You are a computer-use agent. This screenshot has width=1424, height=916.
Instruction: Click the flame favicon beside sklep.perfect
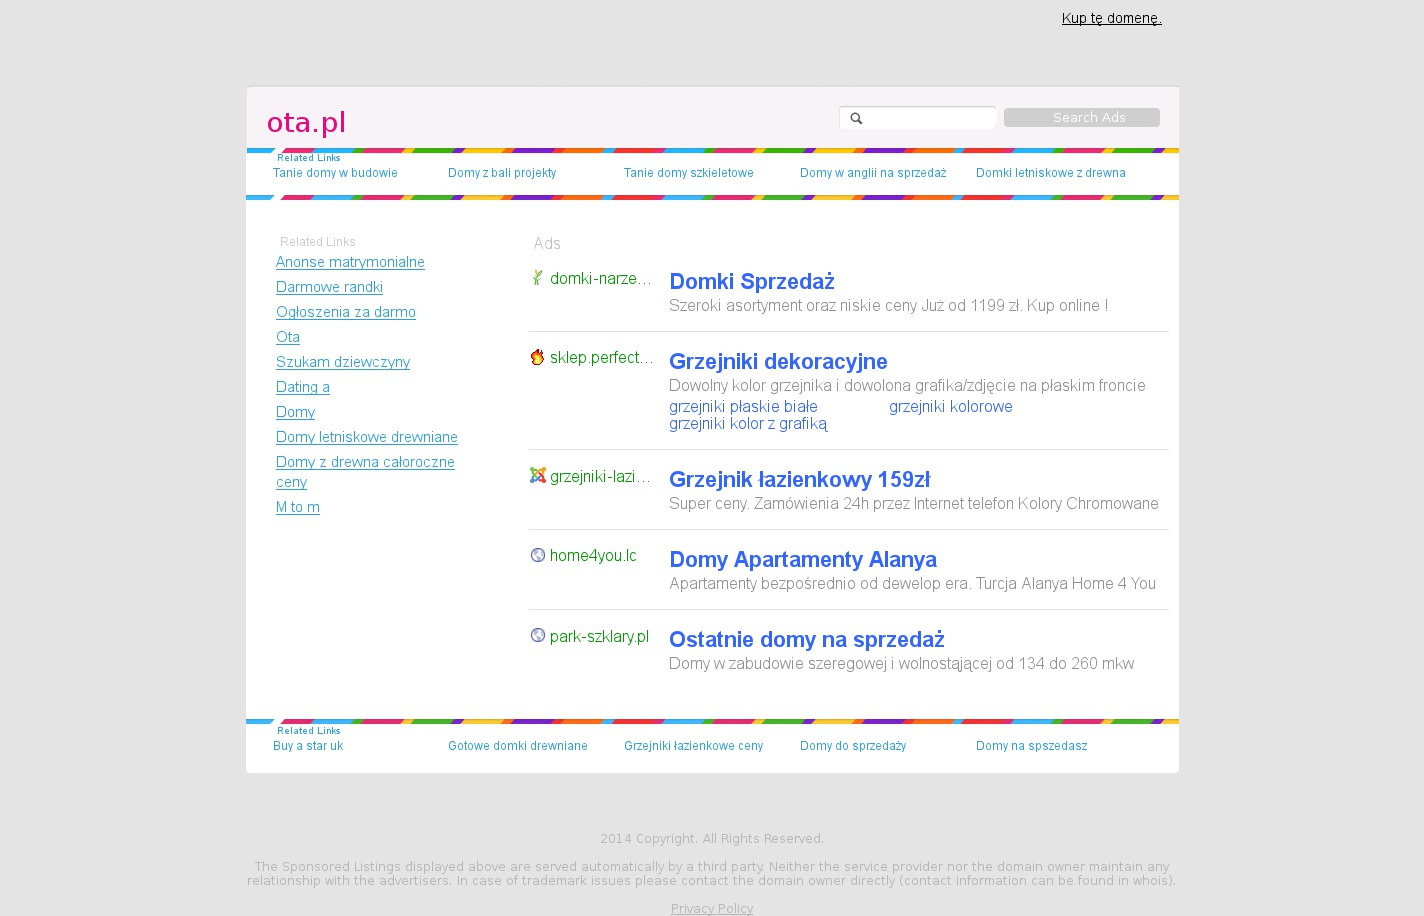[x=537, y=357]
